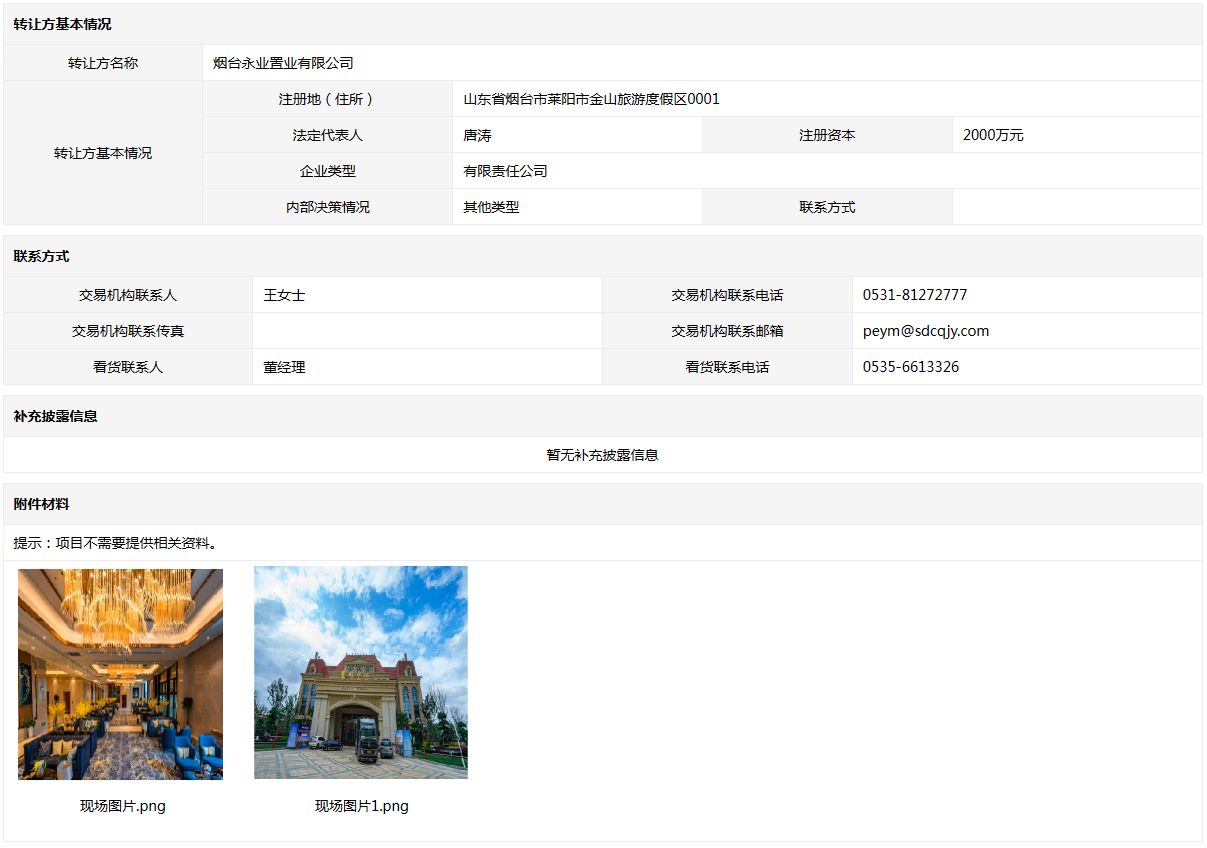Click the phone number 0531-81272777
Screen dimensions: 1207x848
click(x=914, y=295)
